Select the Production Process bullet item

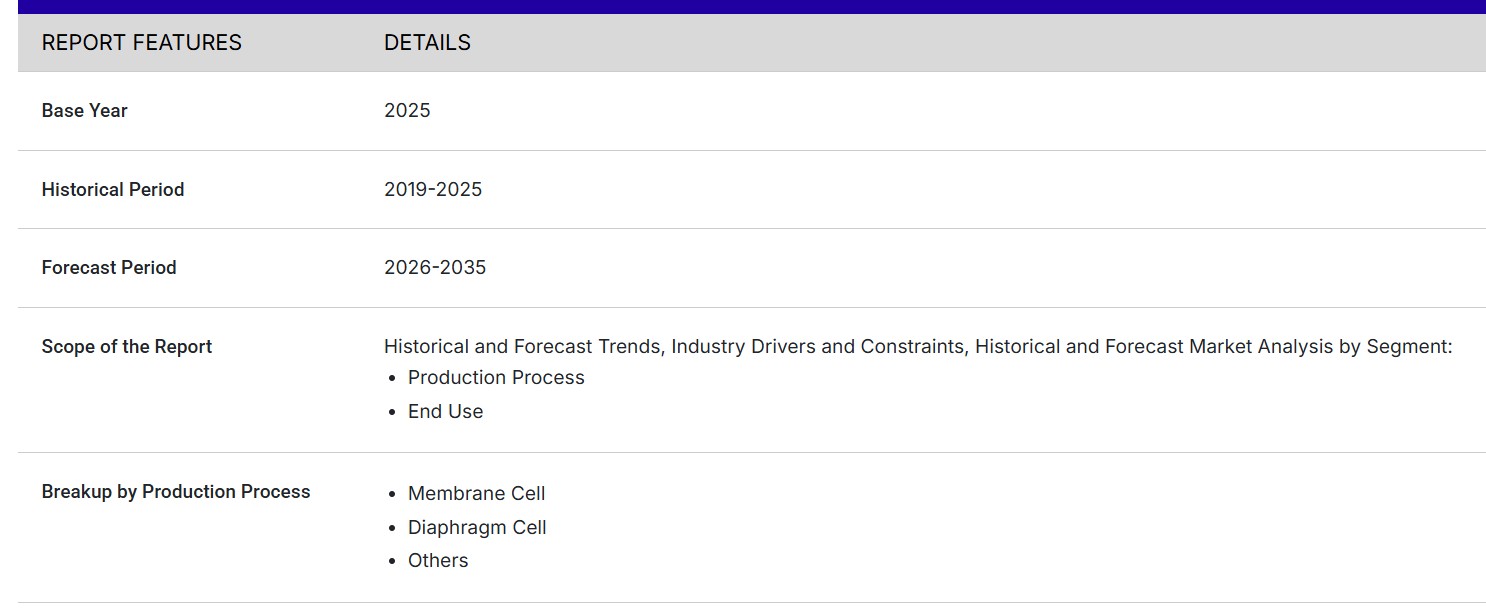point(496,378)
